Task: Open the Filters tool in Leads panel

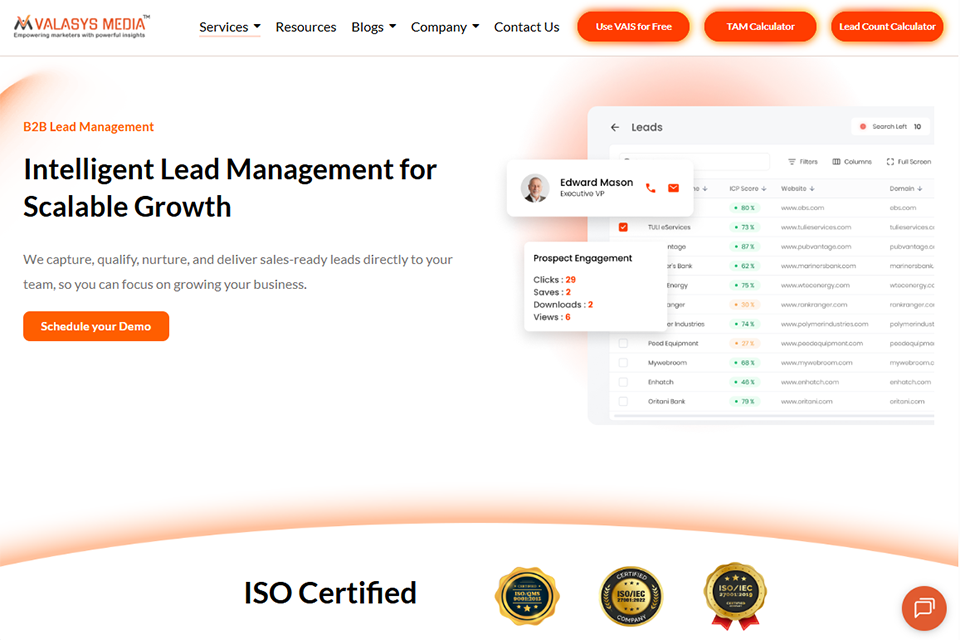Action: click(x=803, y=162)
